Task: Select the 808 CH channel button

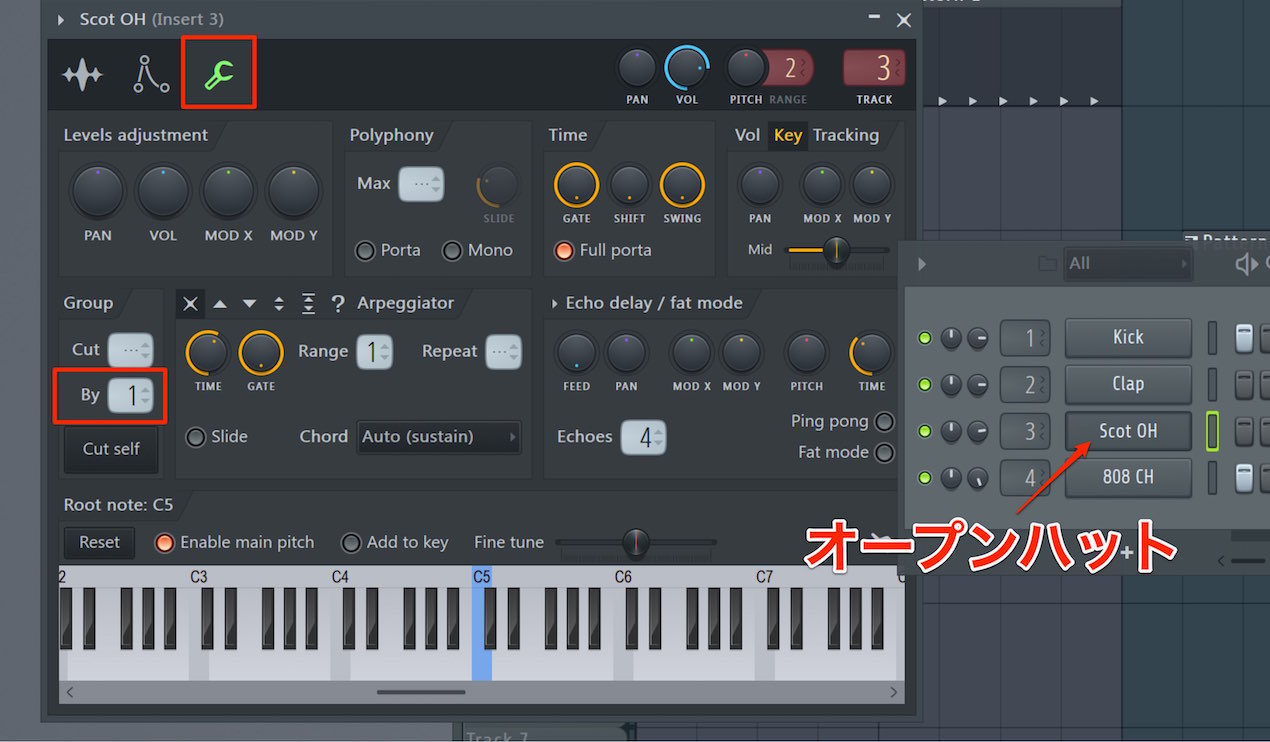Action: click(x=1128, y=477)
